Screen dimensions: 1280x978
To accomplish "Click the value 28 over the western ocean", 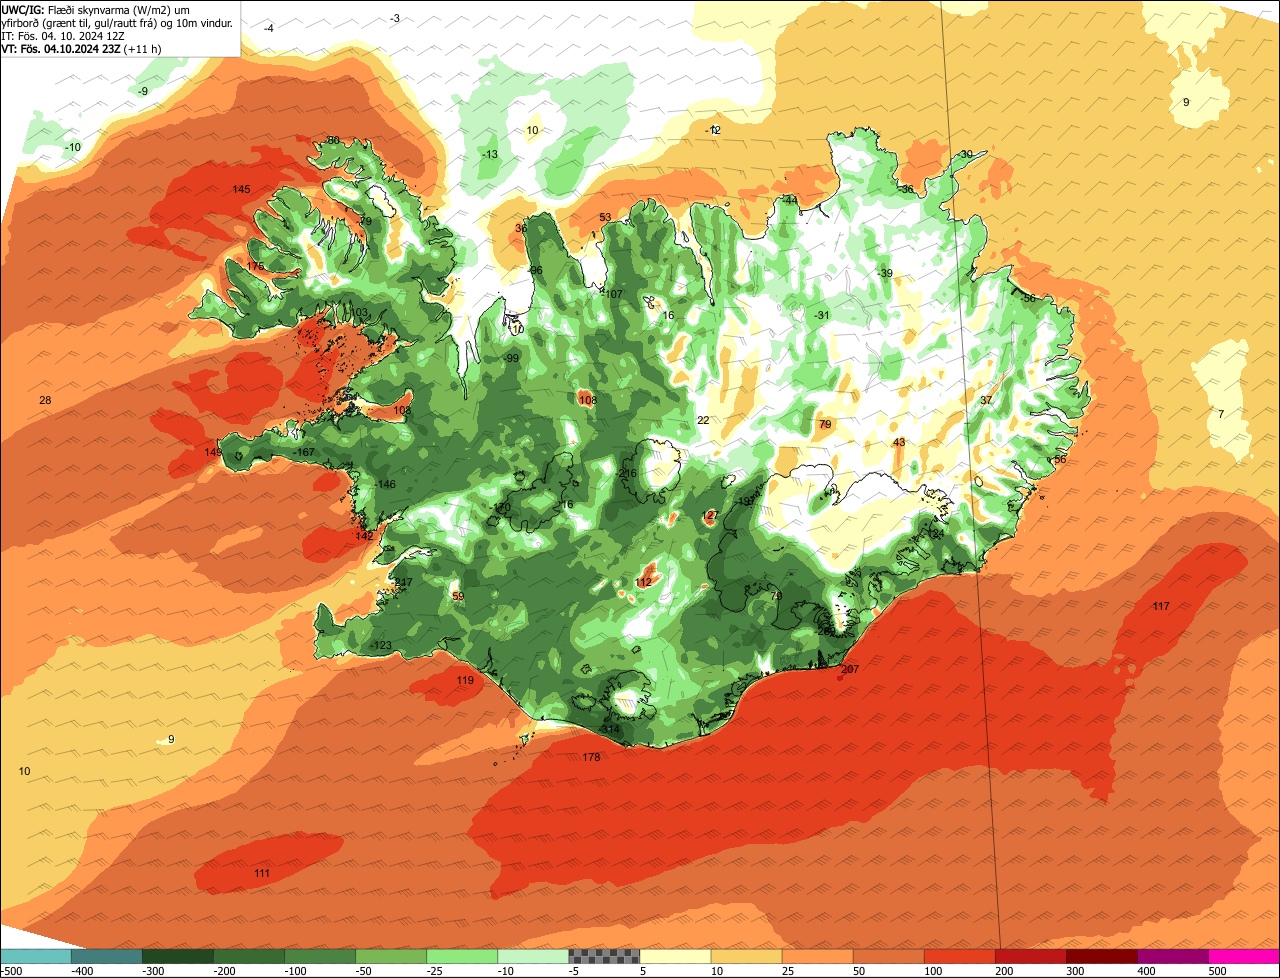I will [45, 401].
